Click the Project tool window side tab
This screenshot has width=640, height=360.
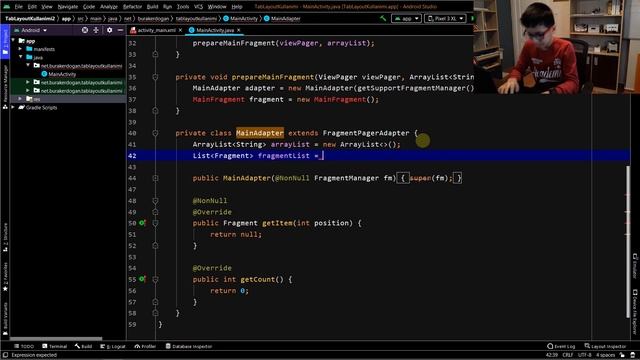(x=5, y=42)
